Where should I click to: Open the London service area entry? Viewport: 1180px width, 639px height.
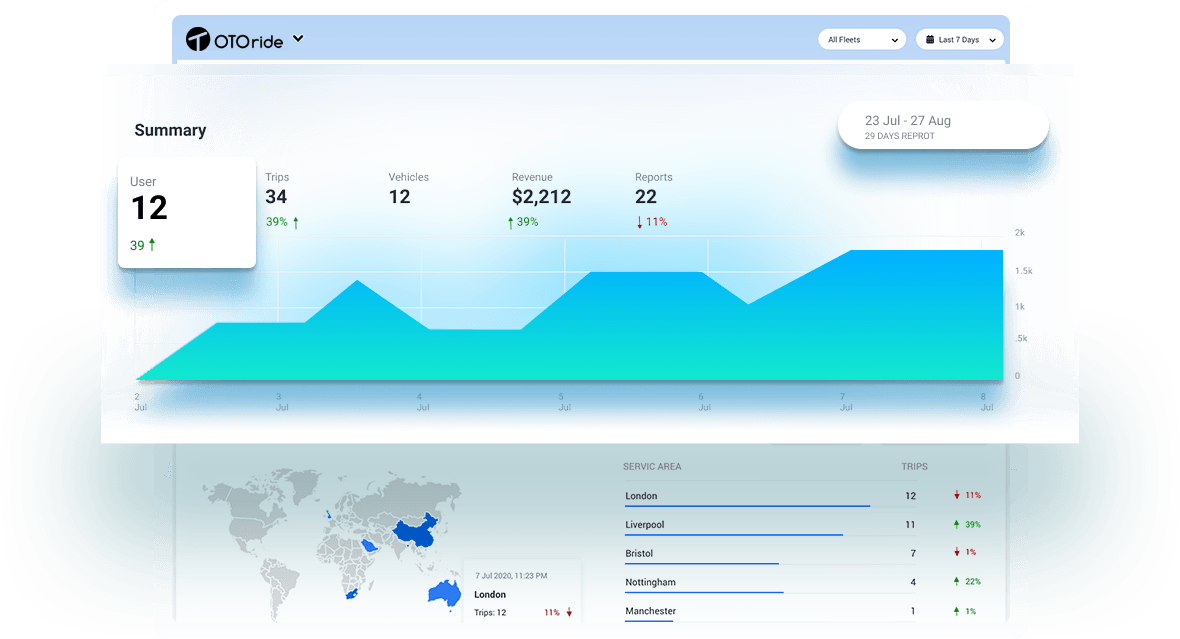(641, 495)
